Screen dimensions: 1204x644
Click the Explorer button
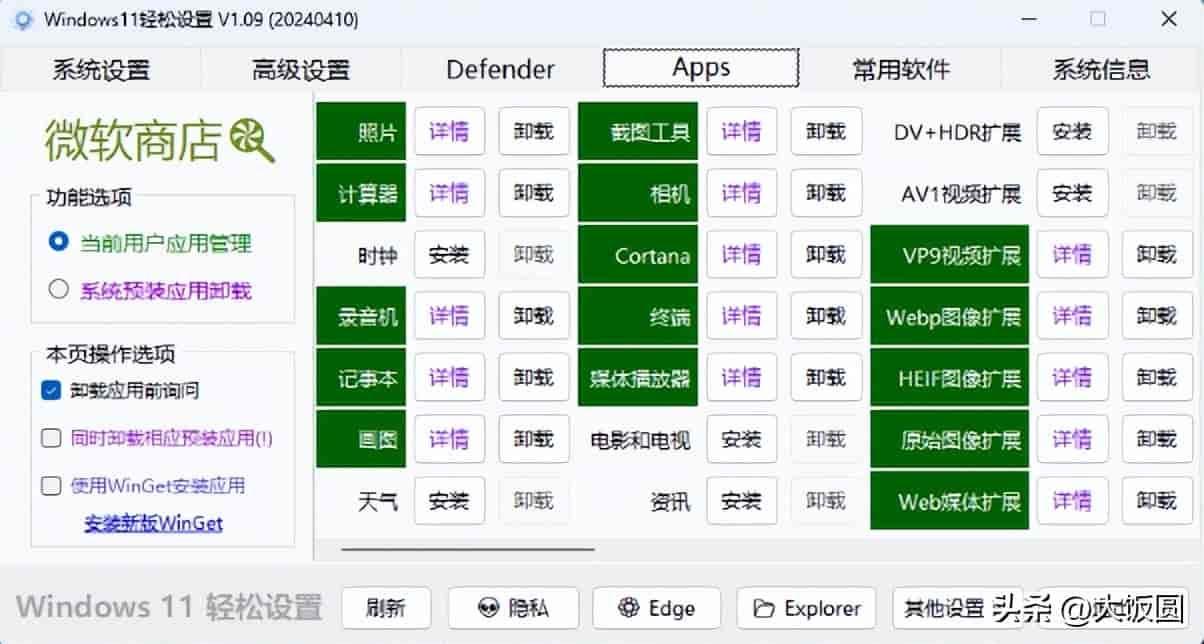click(x=806, y=608)
